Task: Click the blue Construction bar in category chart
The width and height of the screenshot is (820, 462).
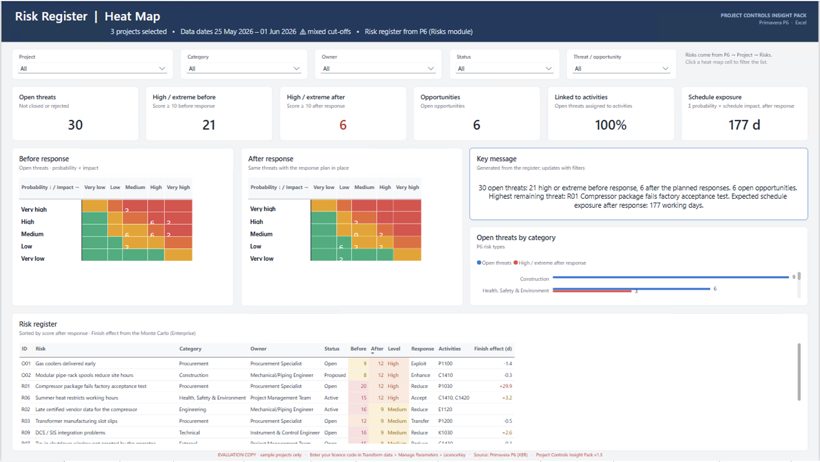Action: click(670, 277)
